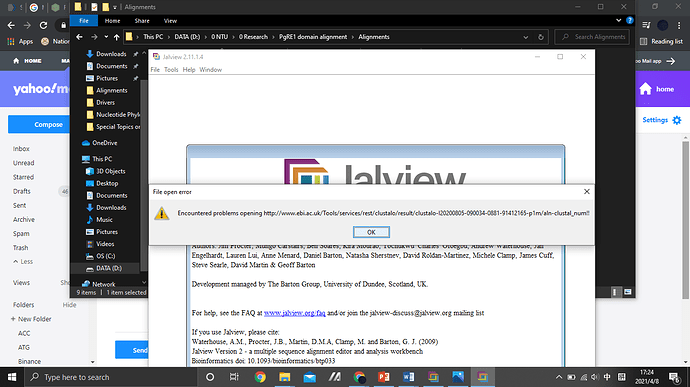Open pinned Downloads in quick access
690x387 pixels.
point(111,54)
